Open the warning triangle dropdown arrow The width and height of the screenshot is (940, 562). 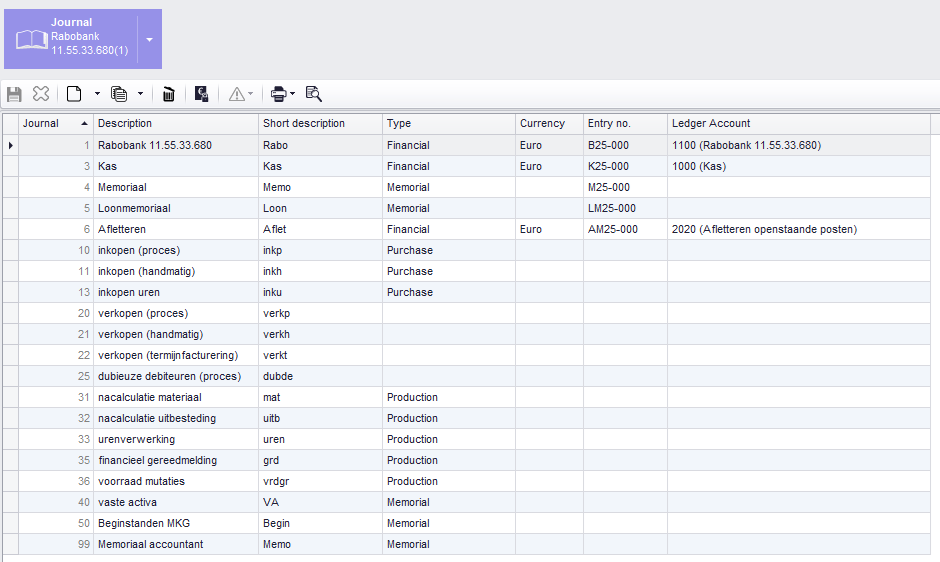pos(251,94)
